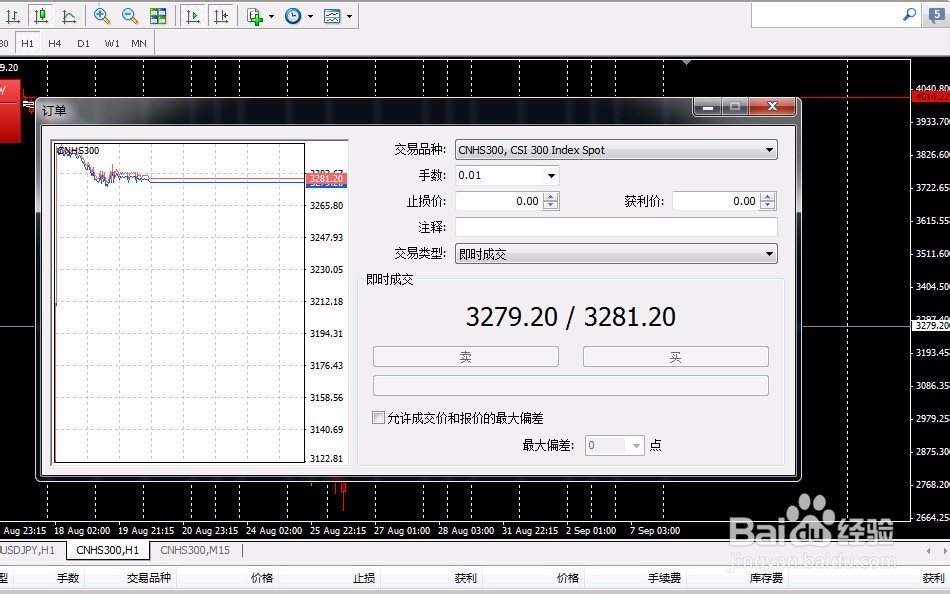
Task: Open the 交易品种 symbol dropdown
Action: tap(769, 149)
